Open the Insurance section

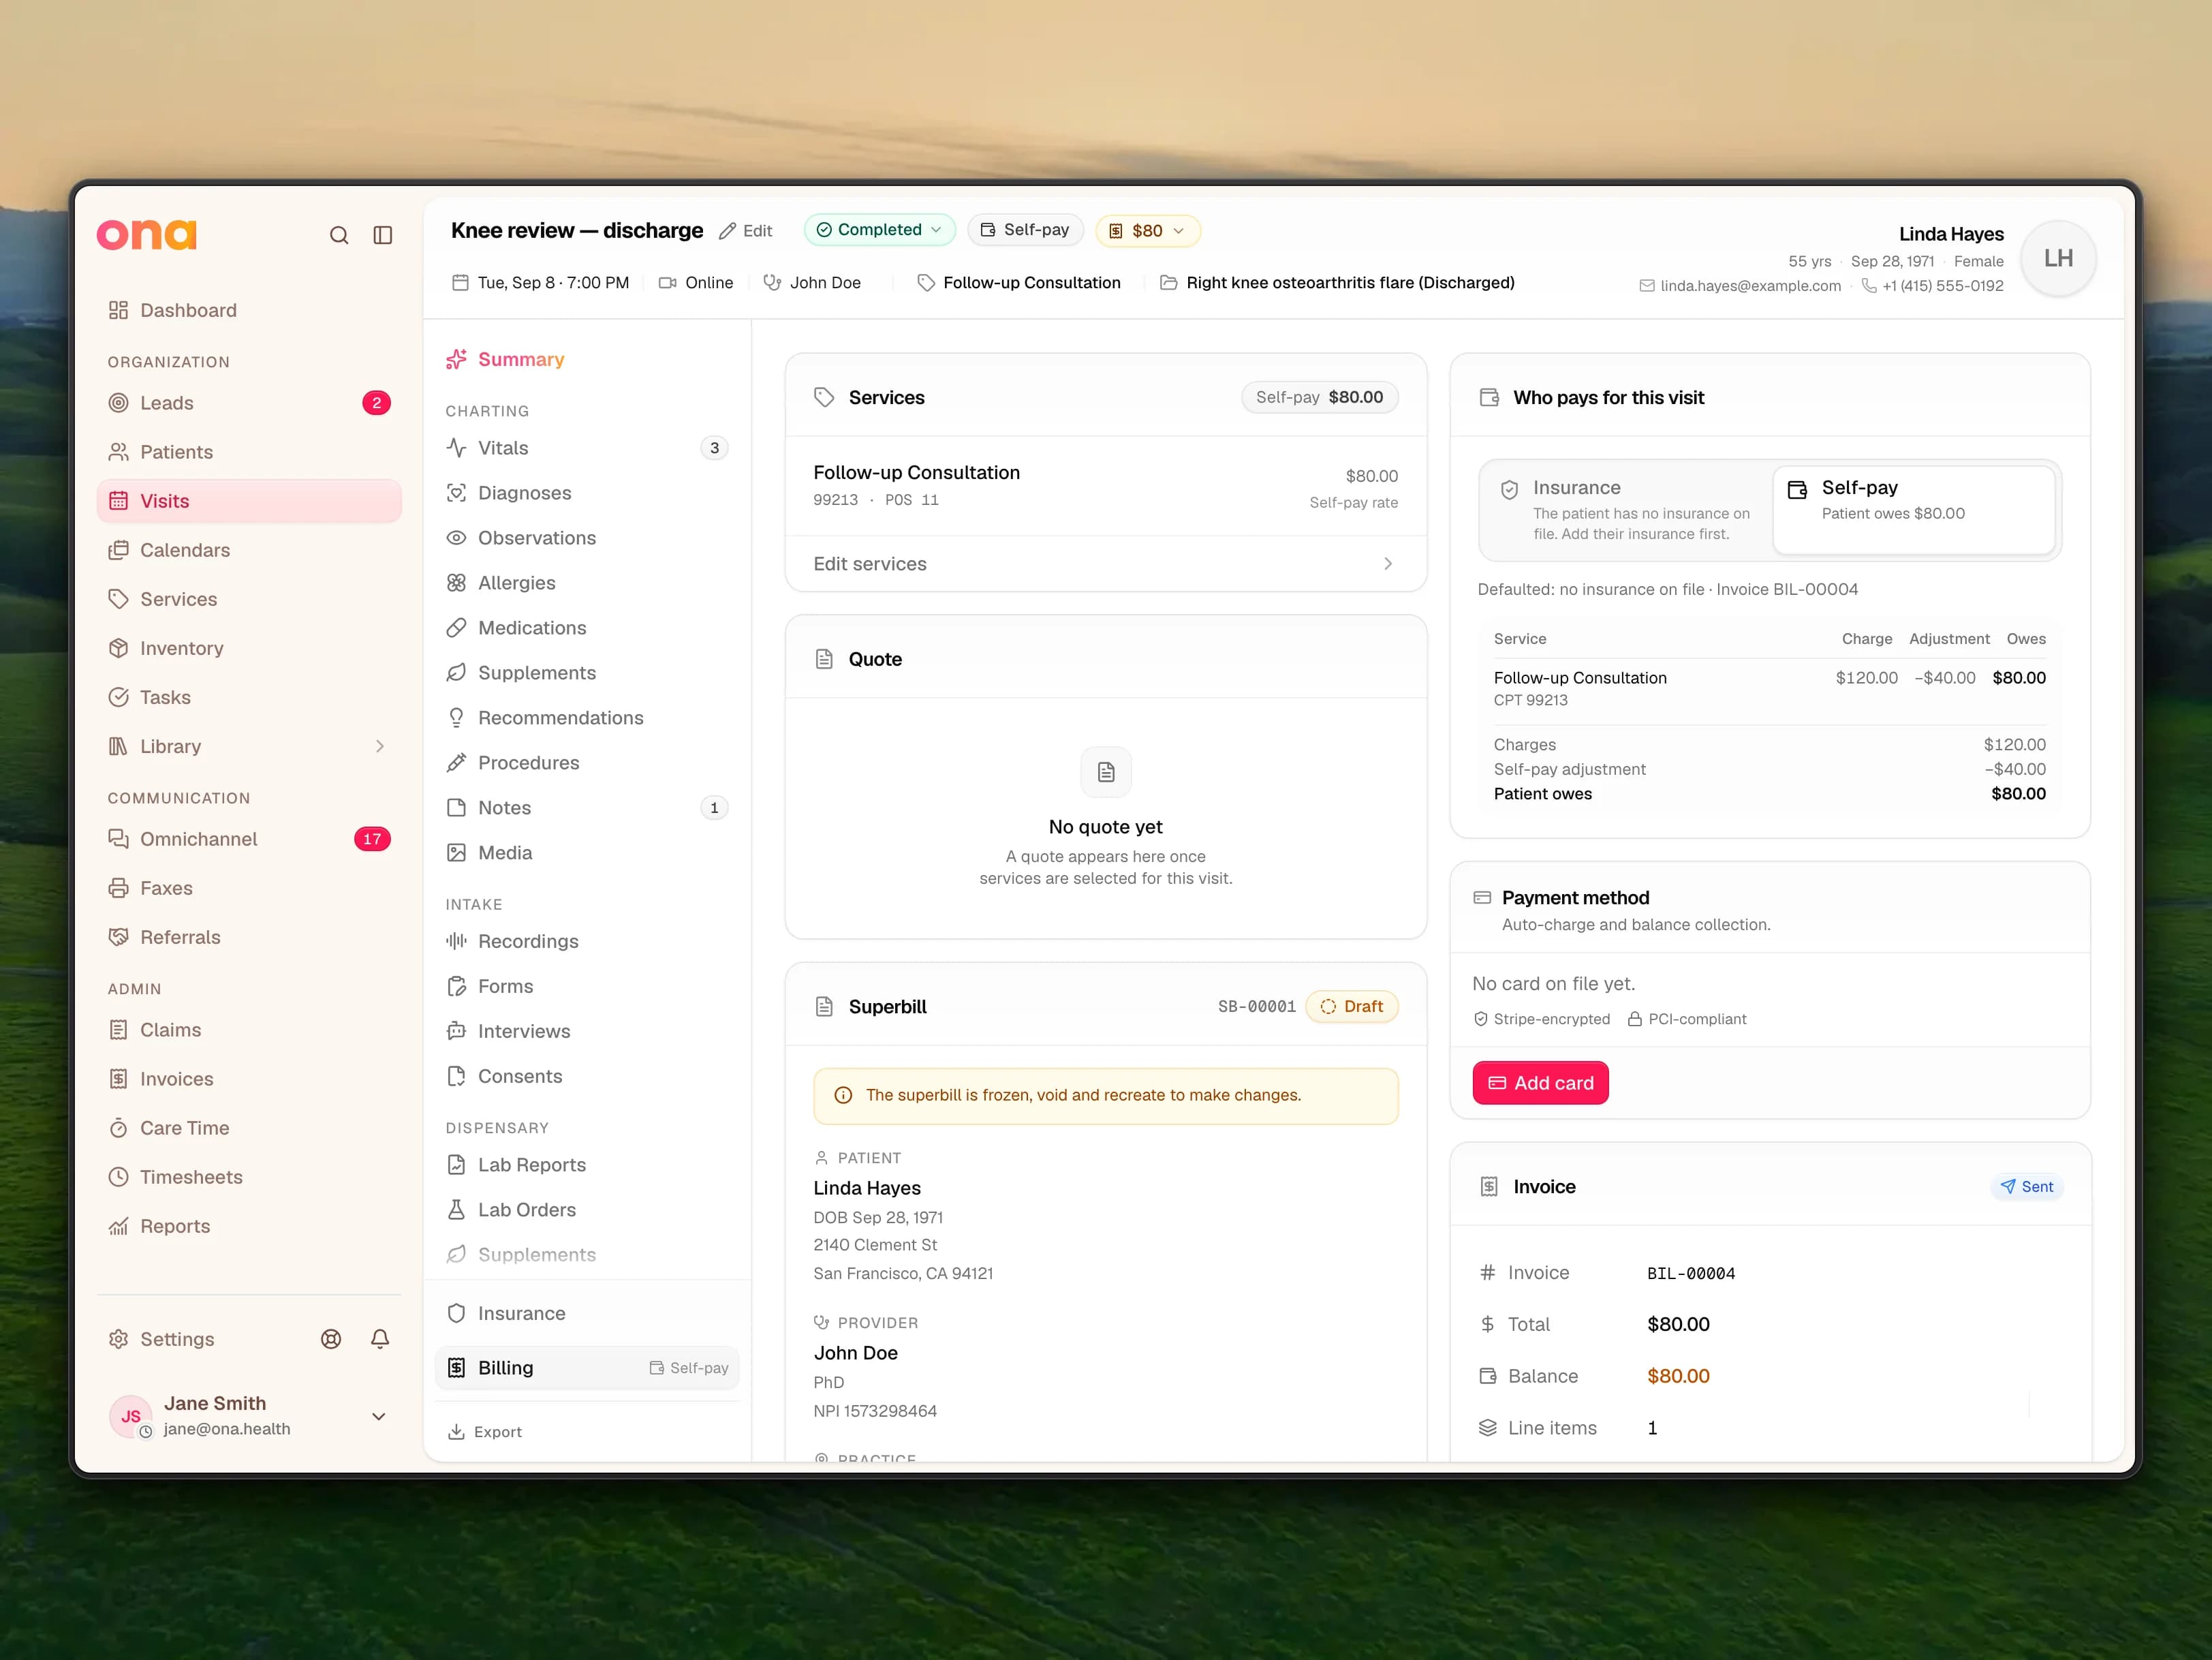click(587, 1313)
